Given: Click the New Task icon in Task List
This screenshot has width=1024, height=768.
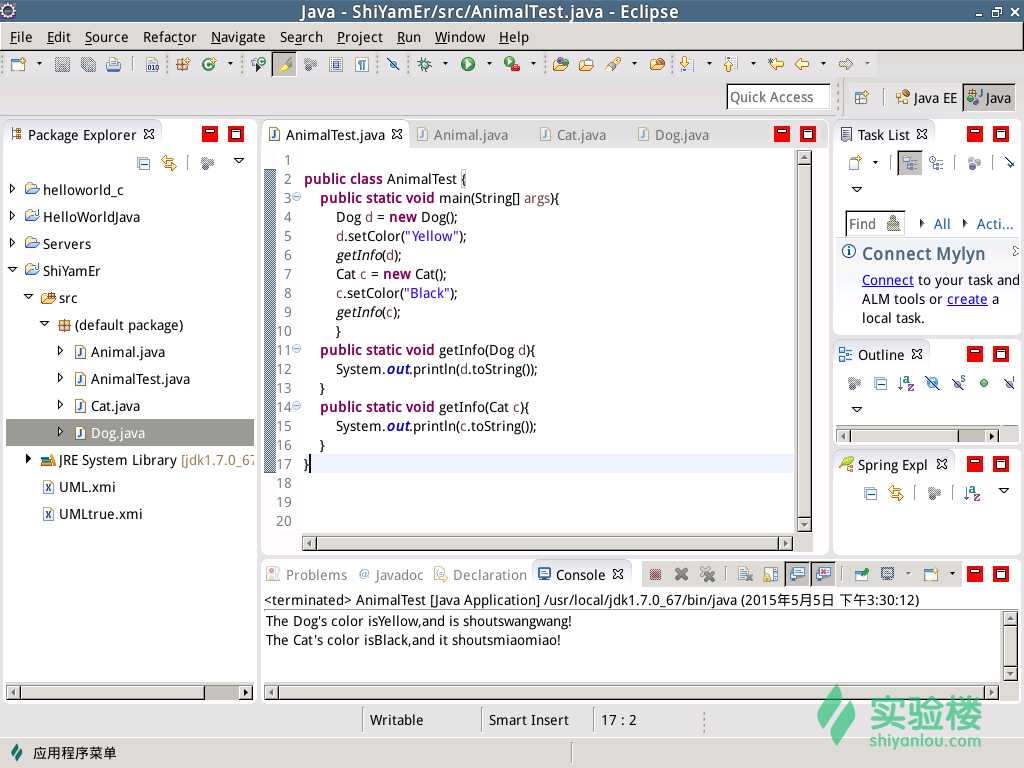Looking at the screenshot, I should tap(855, 163).
